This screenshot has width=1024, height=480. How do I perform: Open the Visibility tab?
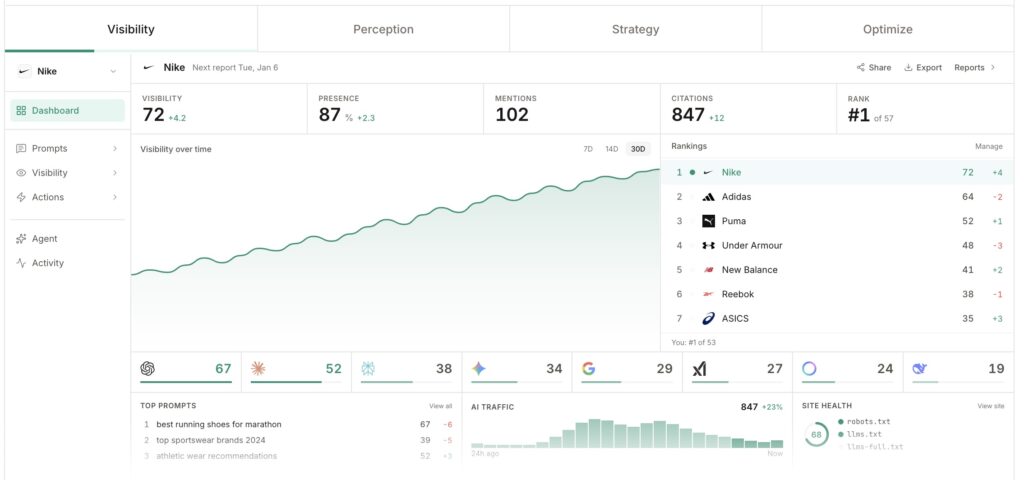pyautogui.click(x=131, y=29)
